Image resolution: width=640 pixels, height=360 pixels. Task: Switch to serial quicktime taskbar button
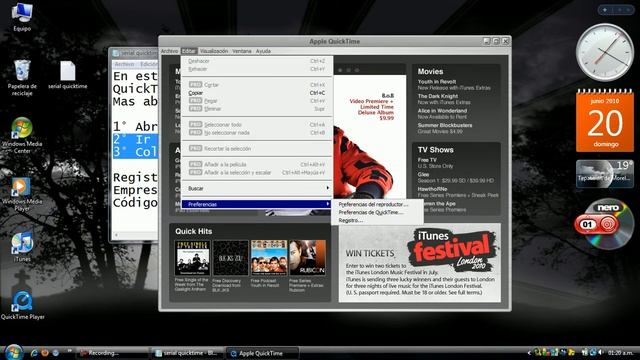point(187,353)
